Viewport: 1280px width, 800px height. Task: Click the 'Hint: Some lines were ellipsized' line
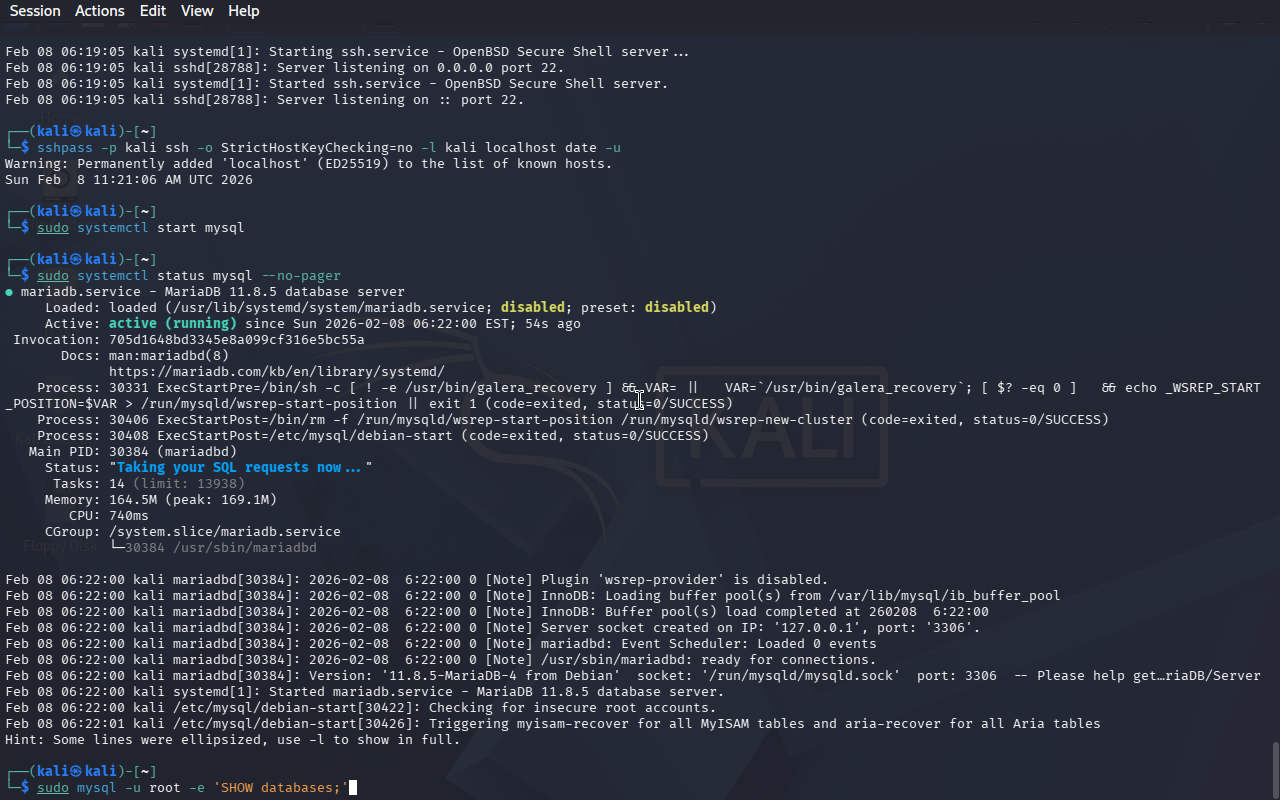click(x=232, y=740)
